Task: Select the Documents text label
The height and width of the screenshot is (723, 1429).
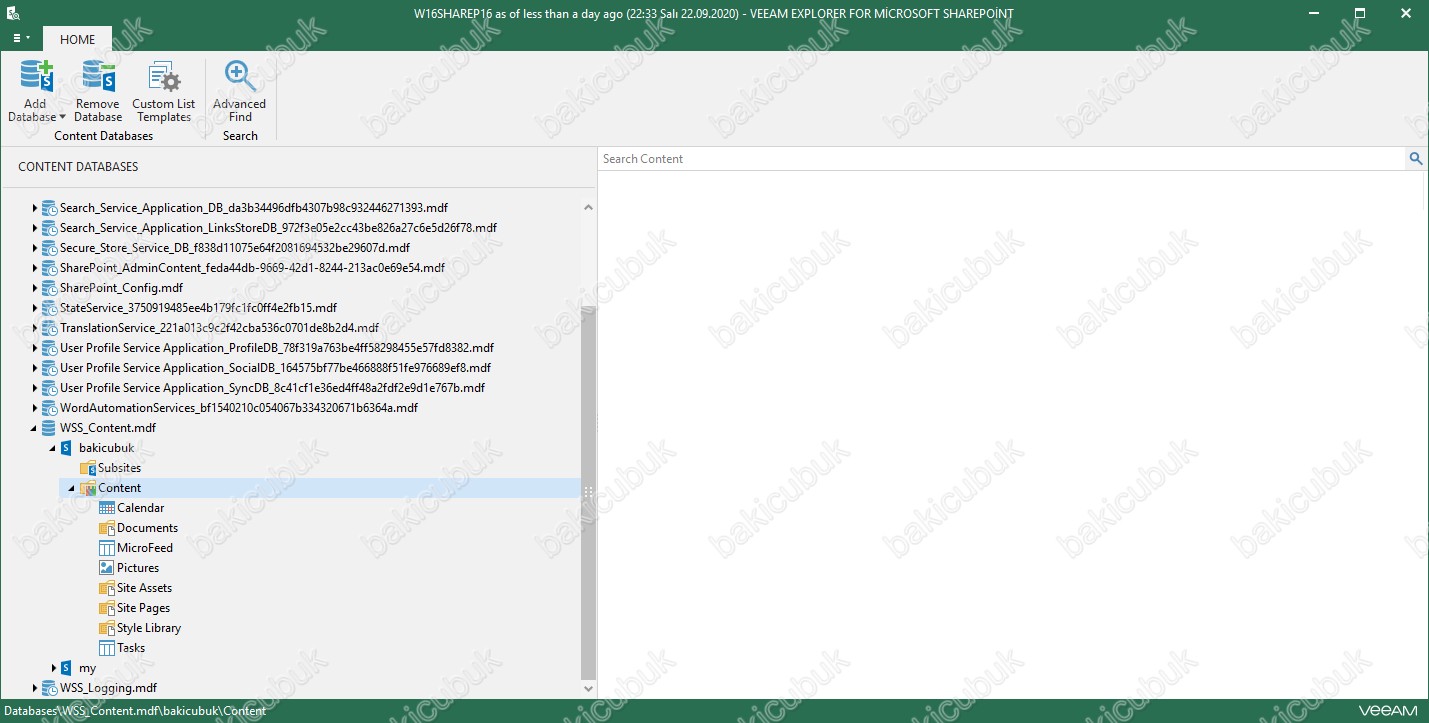Action: point(148,528)
